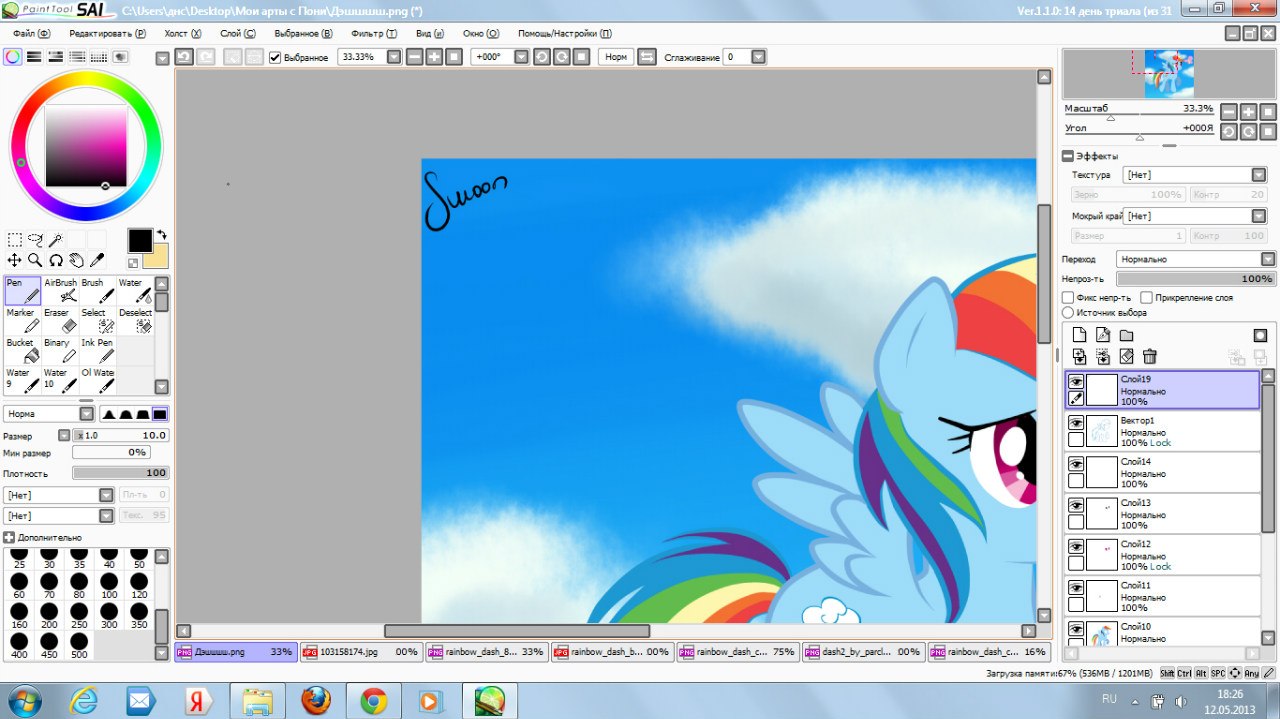Open the Текстура dropdown
The width and height of the screenshot is (1280, 719).
(1196, 175)
